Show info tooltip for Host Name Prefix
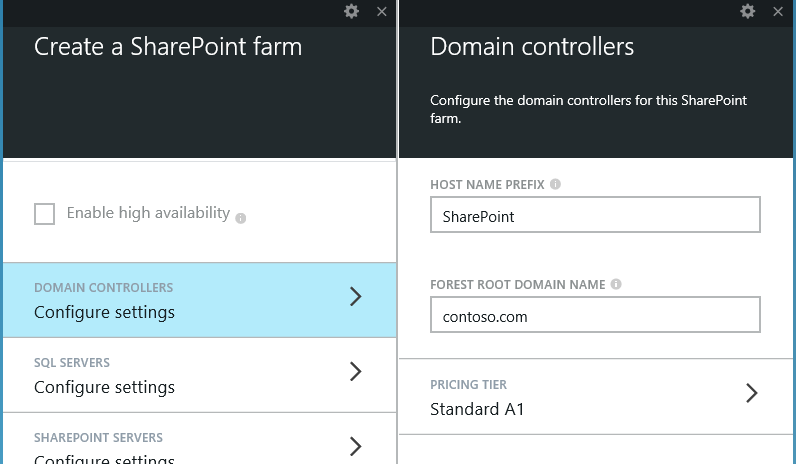The image size is (796, 464). 555,184
